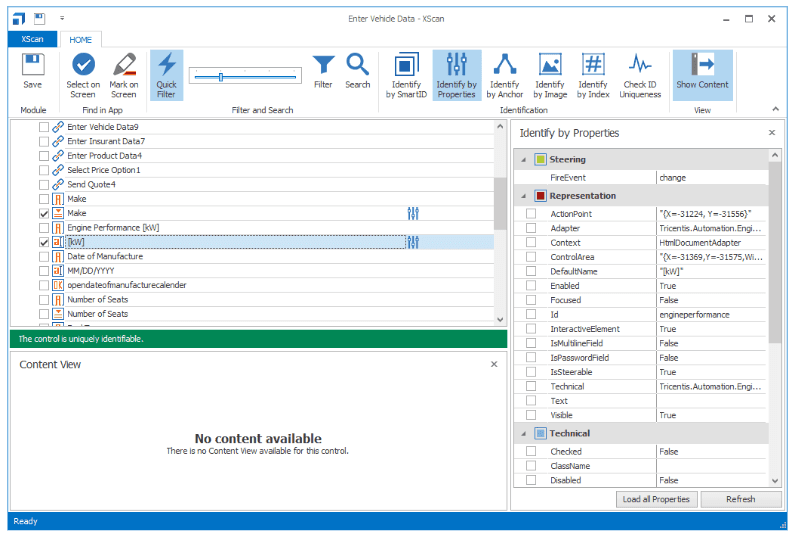Screen dimensions: 791x540
Task: Uncheck the [kW] control checkbox
Action: [x=44, y=243]
